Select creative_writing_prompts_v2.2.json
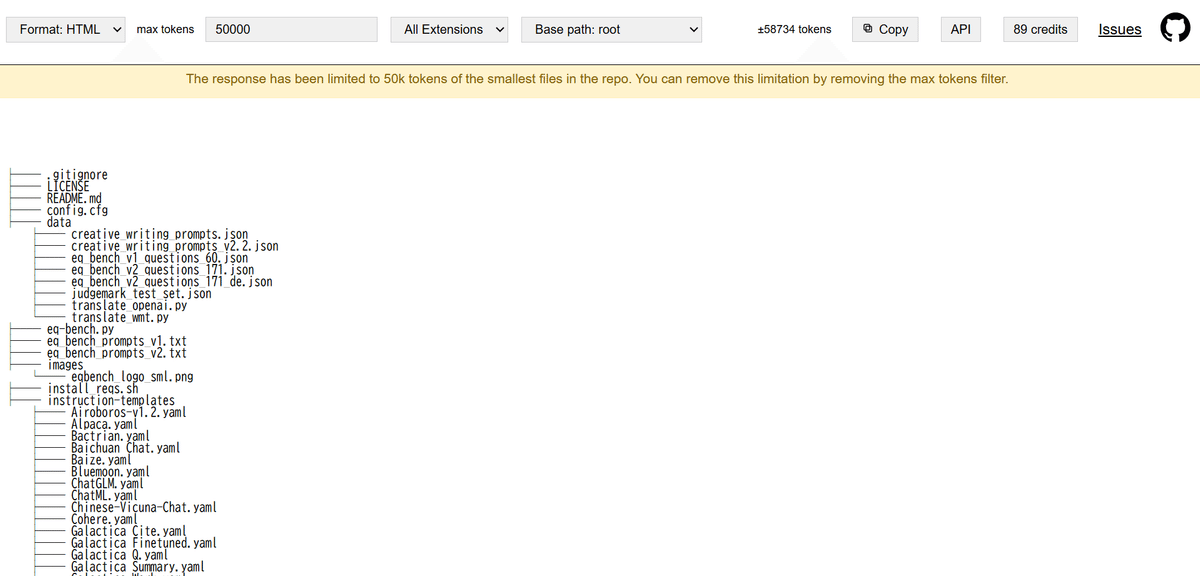This screenshot has height=576, width=1200. [x=175, y=246]
